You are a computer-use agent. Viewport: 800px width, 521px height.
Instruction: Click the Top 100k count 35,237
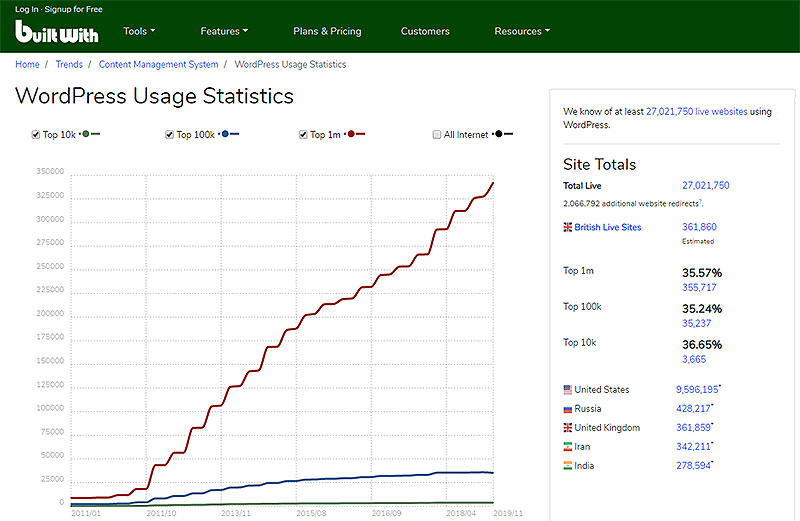[x=696, y=323]
